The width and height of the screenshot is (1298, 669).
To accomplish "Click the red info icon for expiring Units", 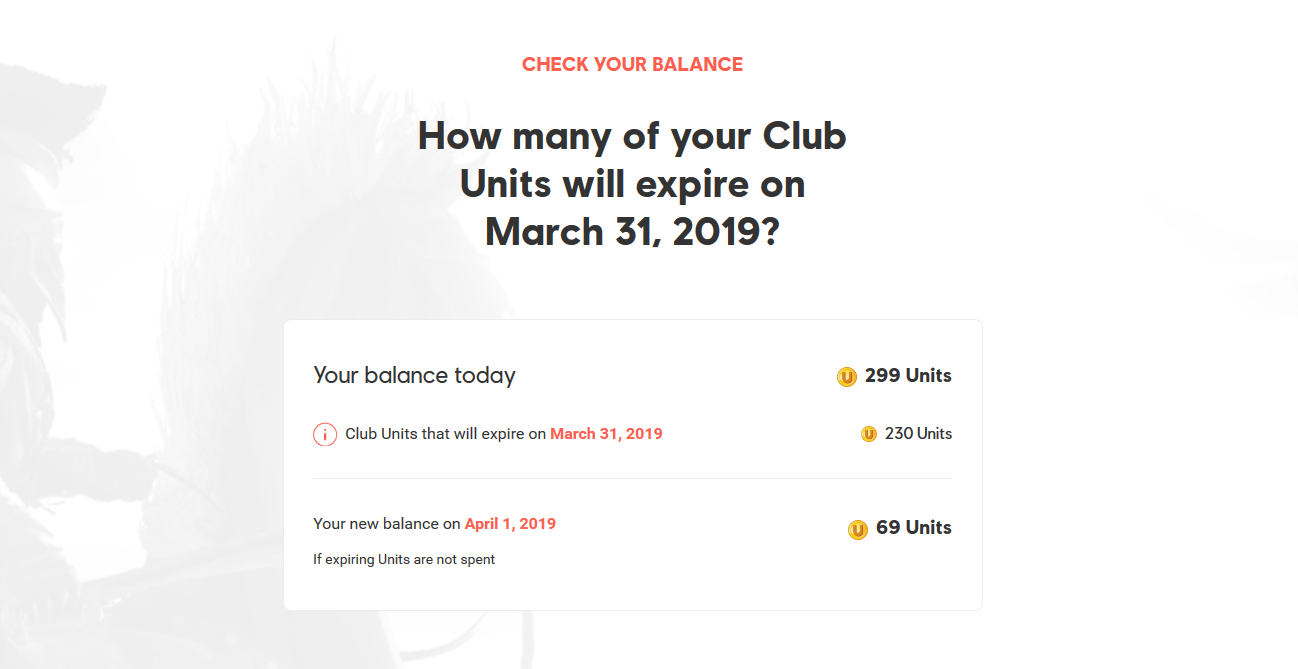I will (x=325, y=435).
